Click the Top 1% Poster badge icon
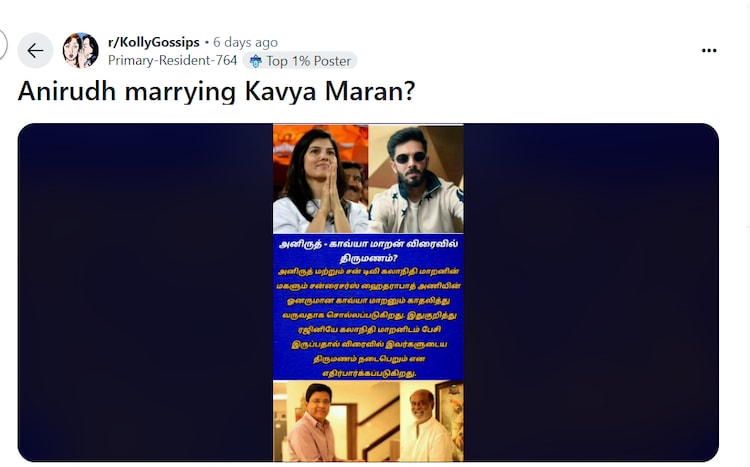750x467 pixels. pos(255,61)
